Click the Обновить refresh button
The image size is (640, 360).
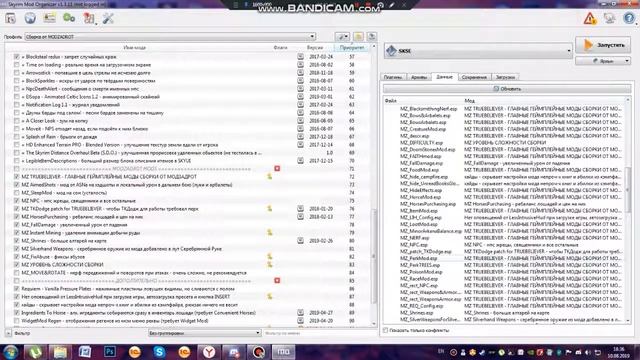(x=507, y=89)
